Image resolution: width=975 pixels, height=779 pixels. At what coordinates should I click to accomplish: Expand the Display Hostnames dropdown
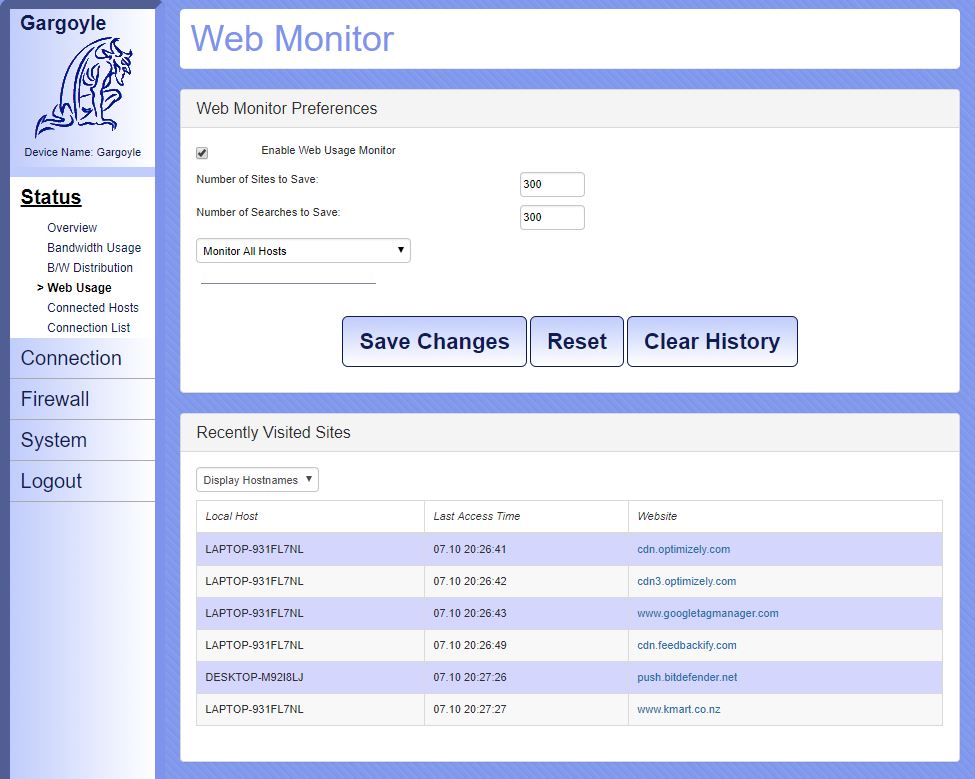pyautogui.click(x=257, y=480)
